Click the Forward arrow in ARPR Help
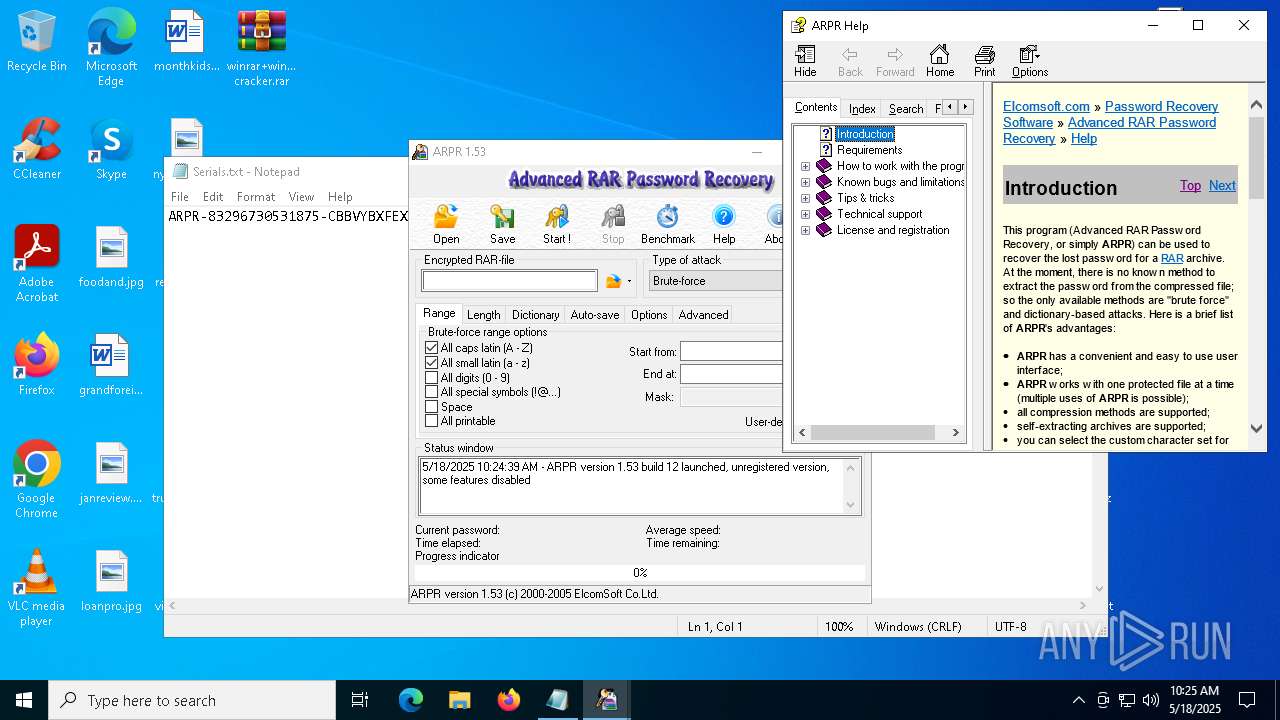The height and width of the screenshot is (720, 1280). (895, 61)
